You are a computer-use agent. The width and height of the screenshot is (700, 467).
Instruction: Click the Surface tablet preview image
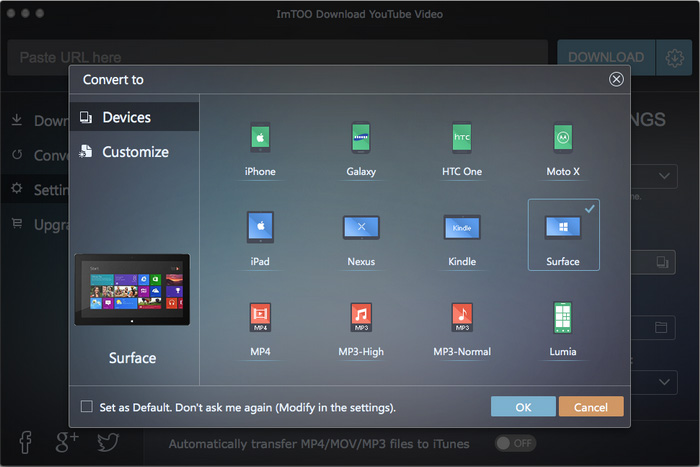tap(132, 289)
